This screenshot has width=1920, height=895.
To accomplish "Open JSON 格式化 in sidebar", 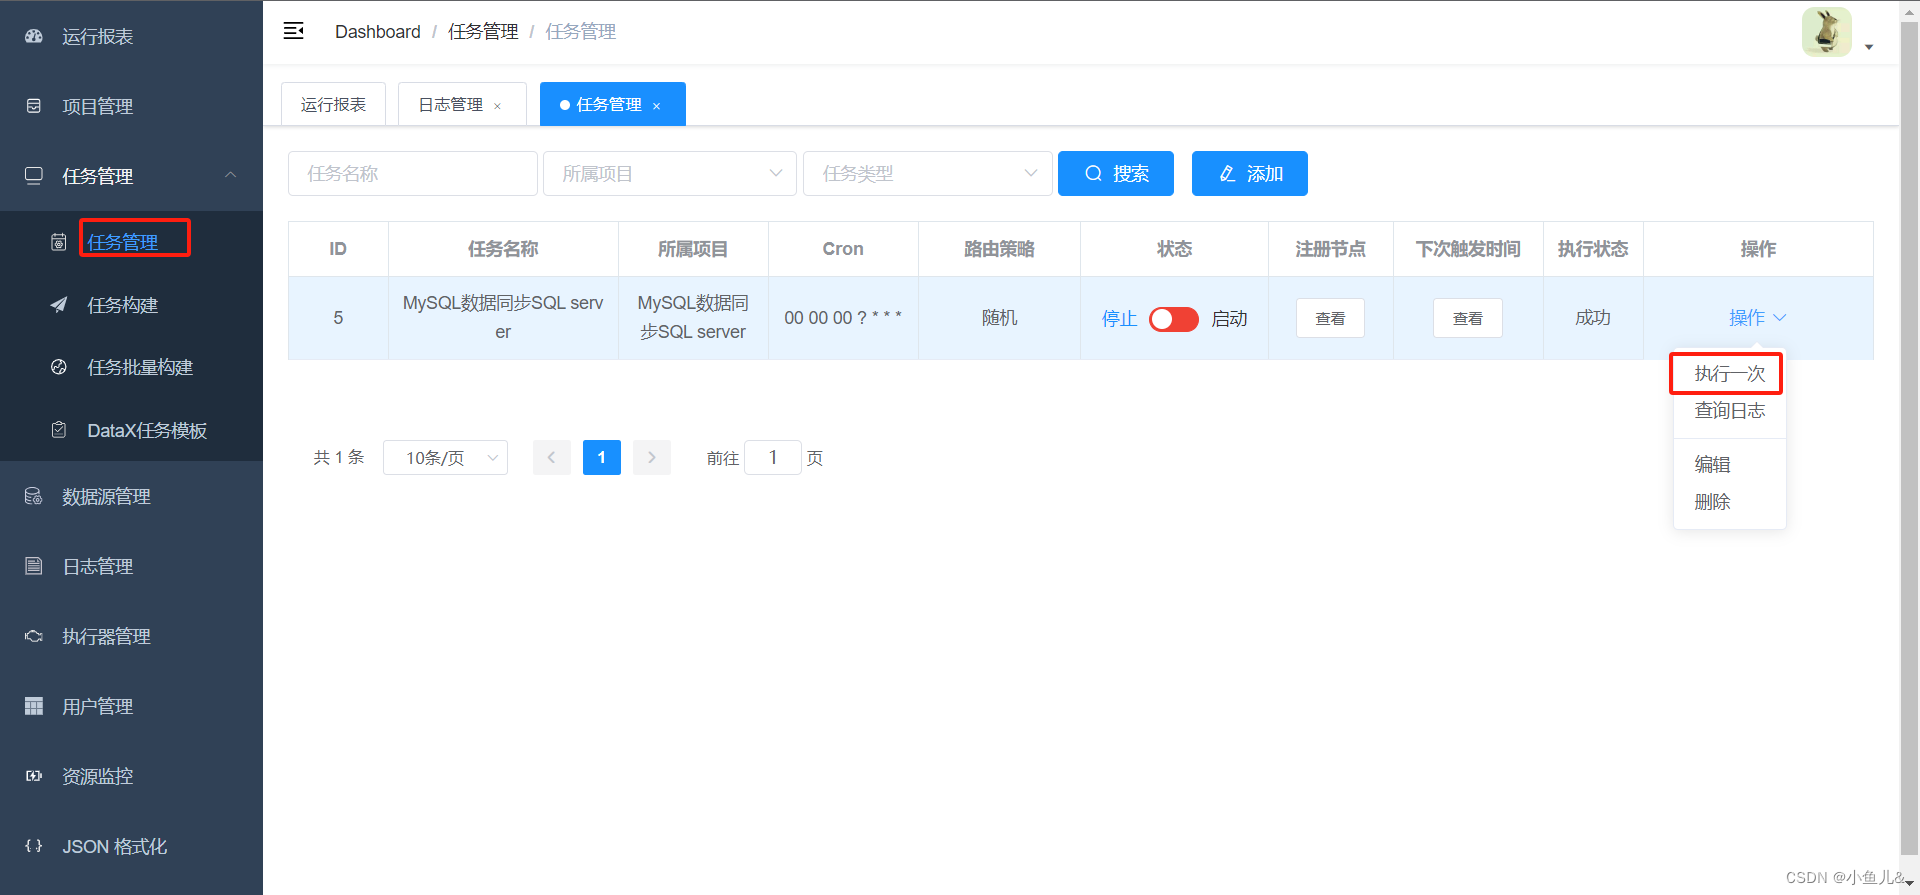I will pyautogui.click(x=131, y=846).
